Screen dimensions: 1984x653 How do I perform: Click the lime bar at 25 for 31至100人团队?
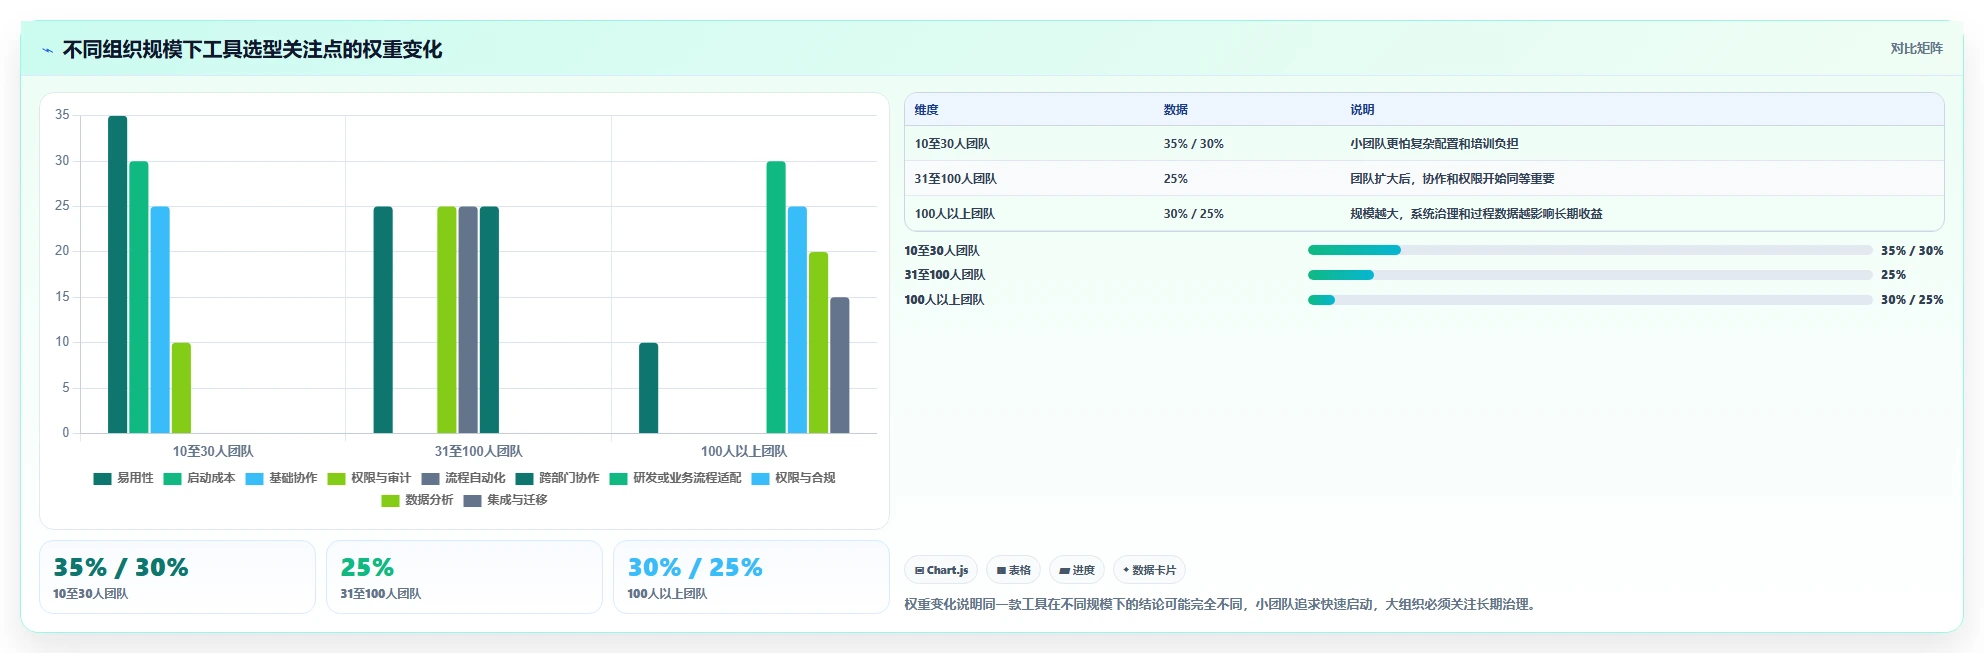click(446, 320)
